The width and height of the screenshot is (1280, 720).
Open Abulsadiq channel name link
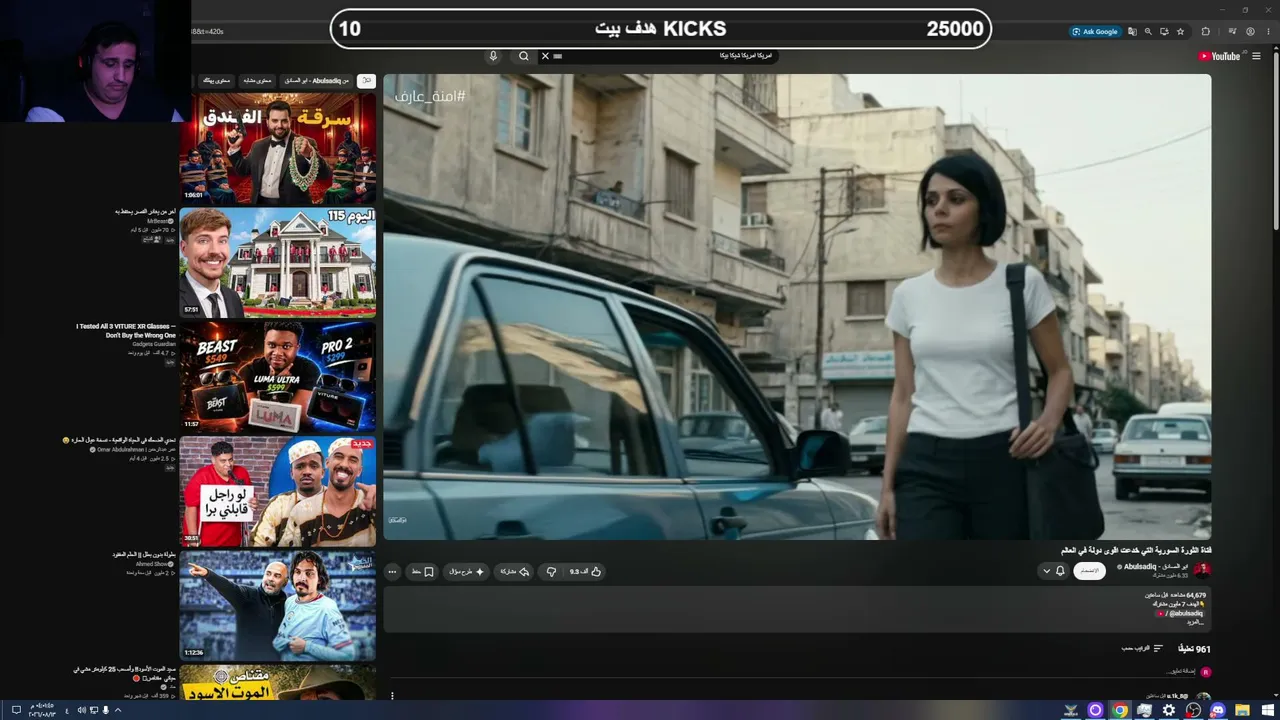[1155, 566]
